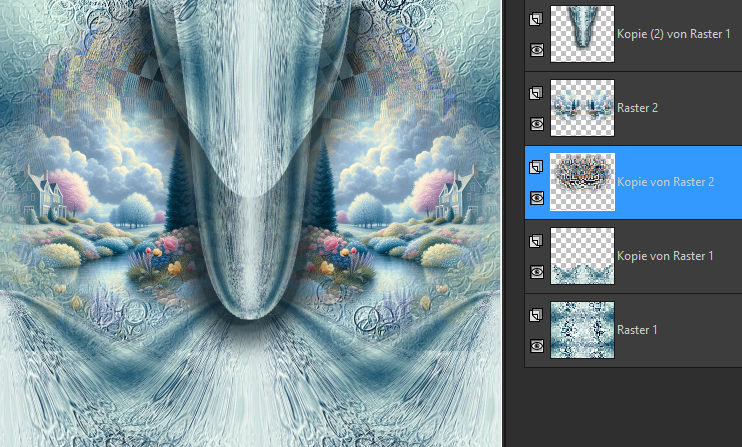Viewport: 742px width, 447px height.
Task: Click layer type icon of Kopie von Raster 2
Action: [x=536, y=167]
